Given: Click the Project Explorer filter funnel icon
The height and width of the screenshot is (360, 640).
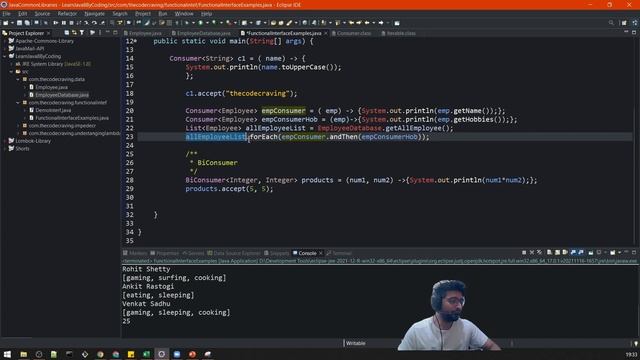Looking at the screenshot, I should coord(82,33).
